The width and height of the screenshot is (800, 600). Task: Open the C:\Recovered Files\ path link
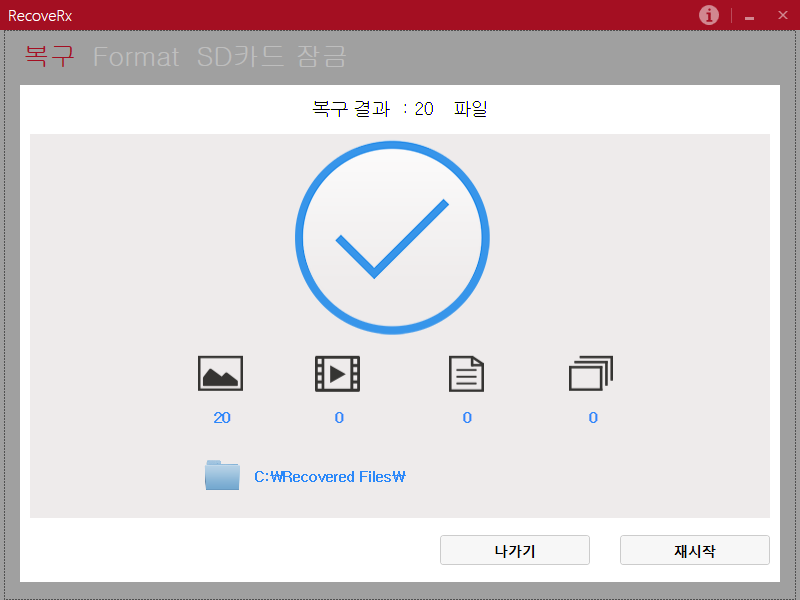(x=330, y=477)
